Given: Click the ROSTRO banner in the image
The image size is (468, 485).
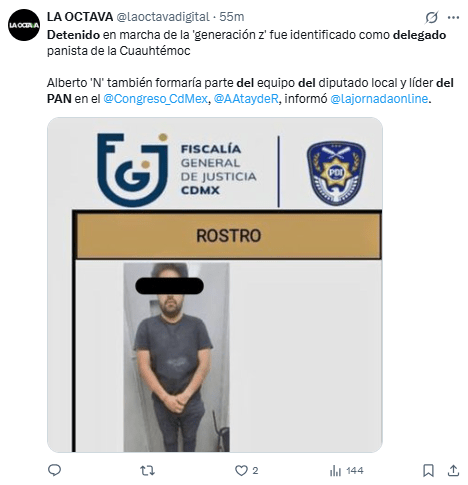Looking at the screenshot, I should (x=229, y=236).
